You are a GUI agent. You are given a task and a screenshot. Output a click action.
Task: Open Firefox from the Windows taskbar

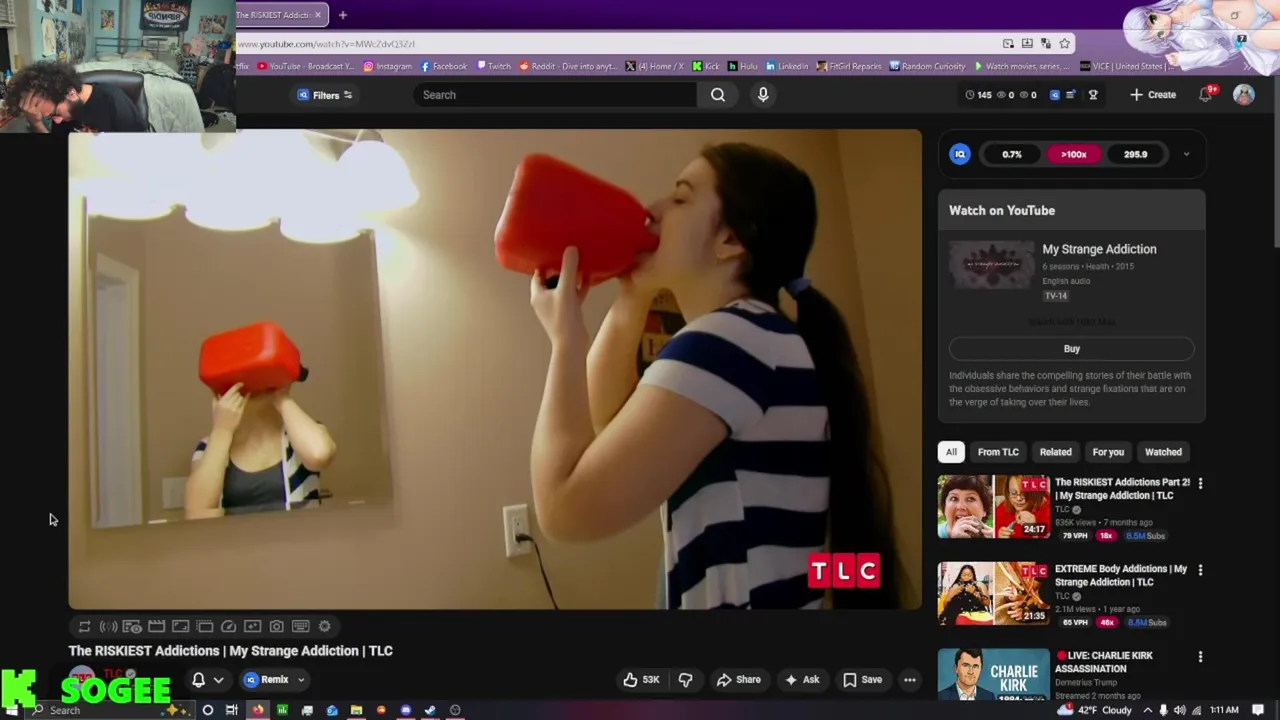pos(258,710)
